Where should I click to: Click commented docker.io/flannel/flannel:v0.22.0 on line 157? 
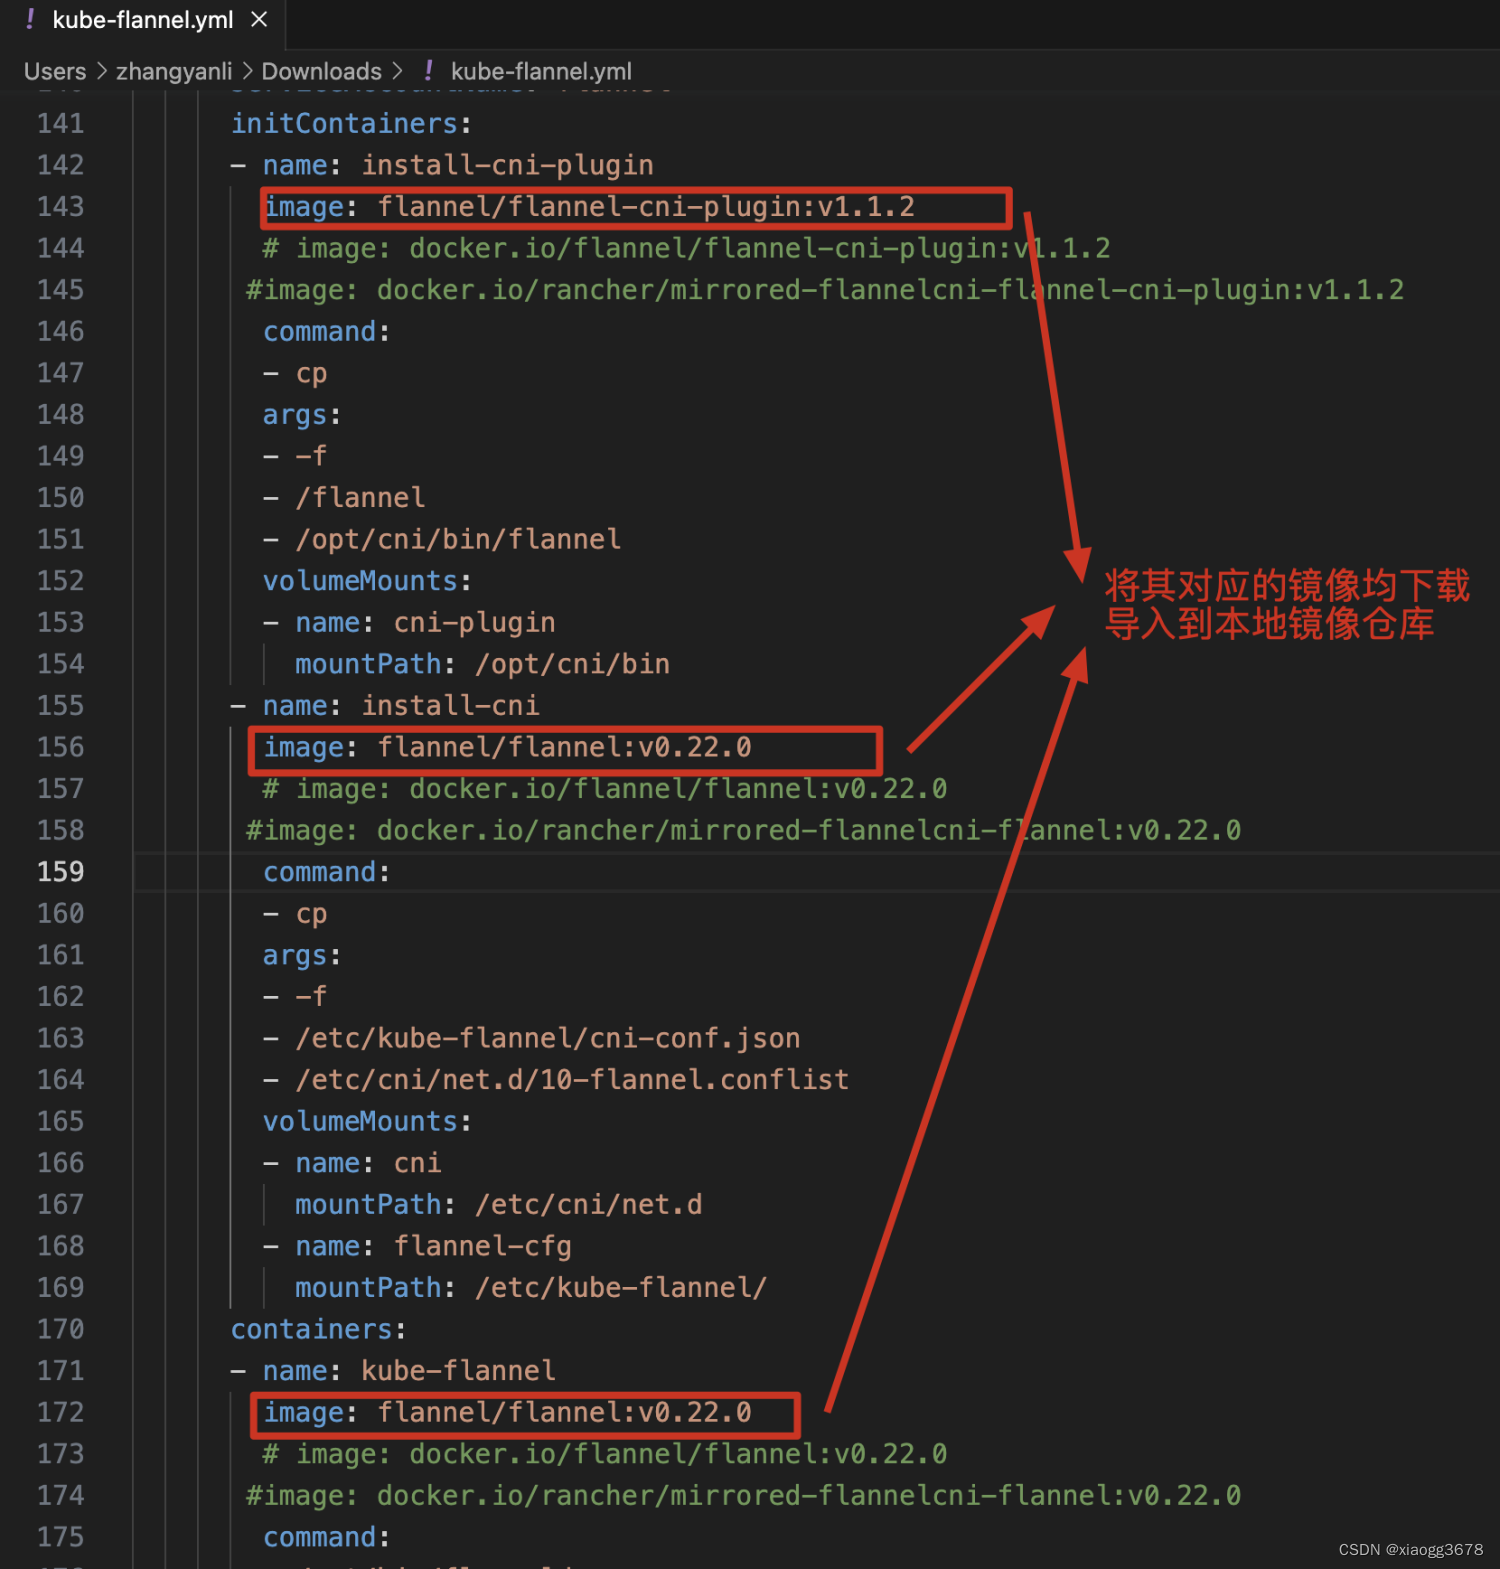tap(604, 789)
